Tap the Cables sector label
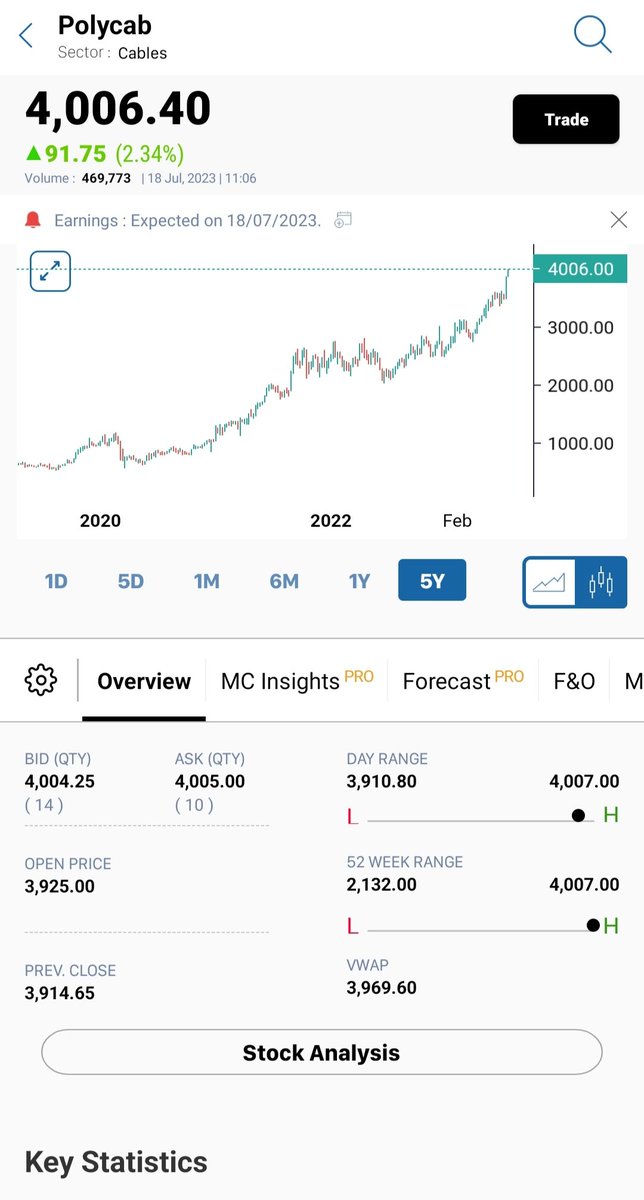 coord(143,53)
